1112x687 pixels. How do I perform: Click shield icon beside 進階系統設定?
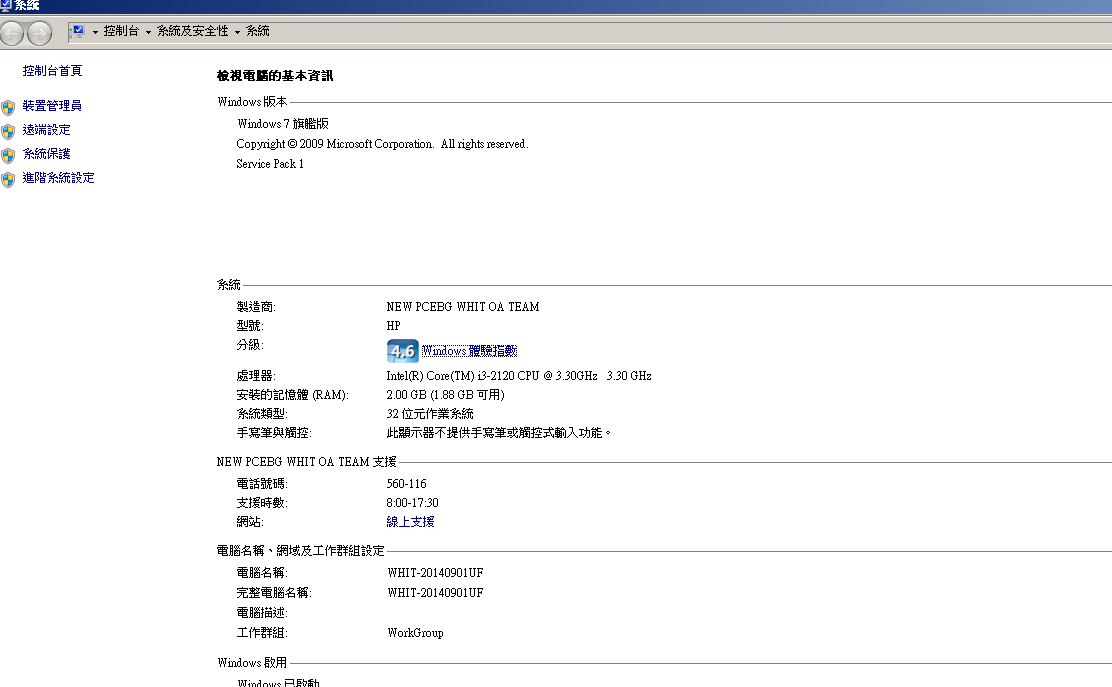click(x=8, y=180)
